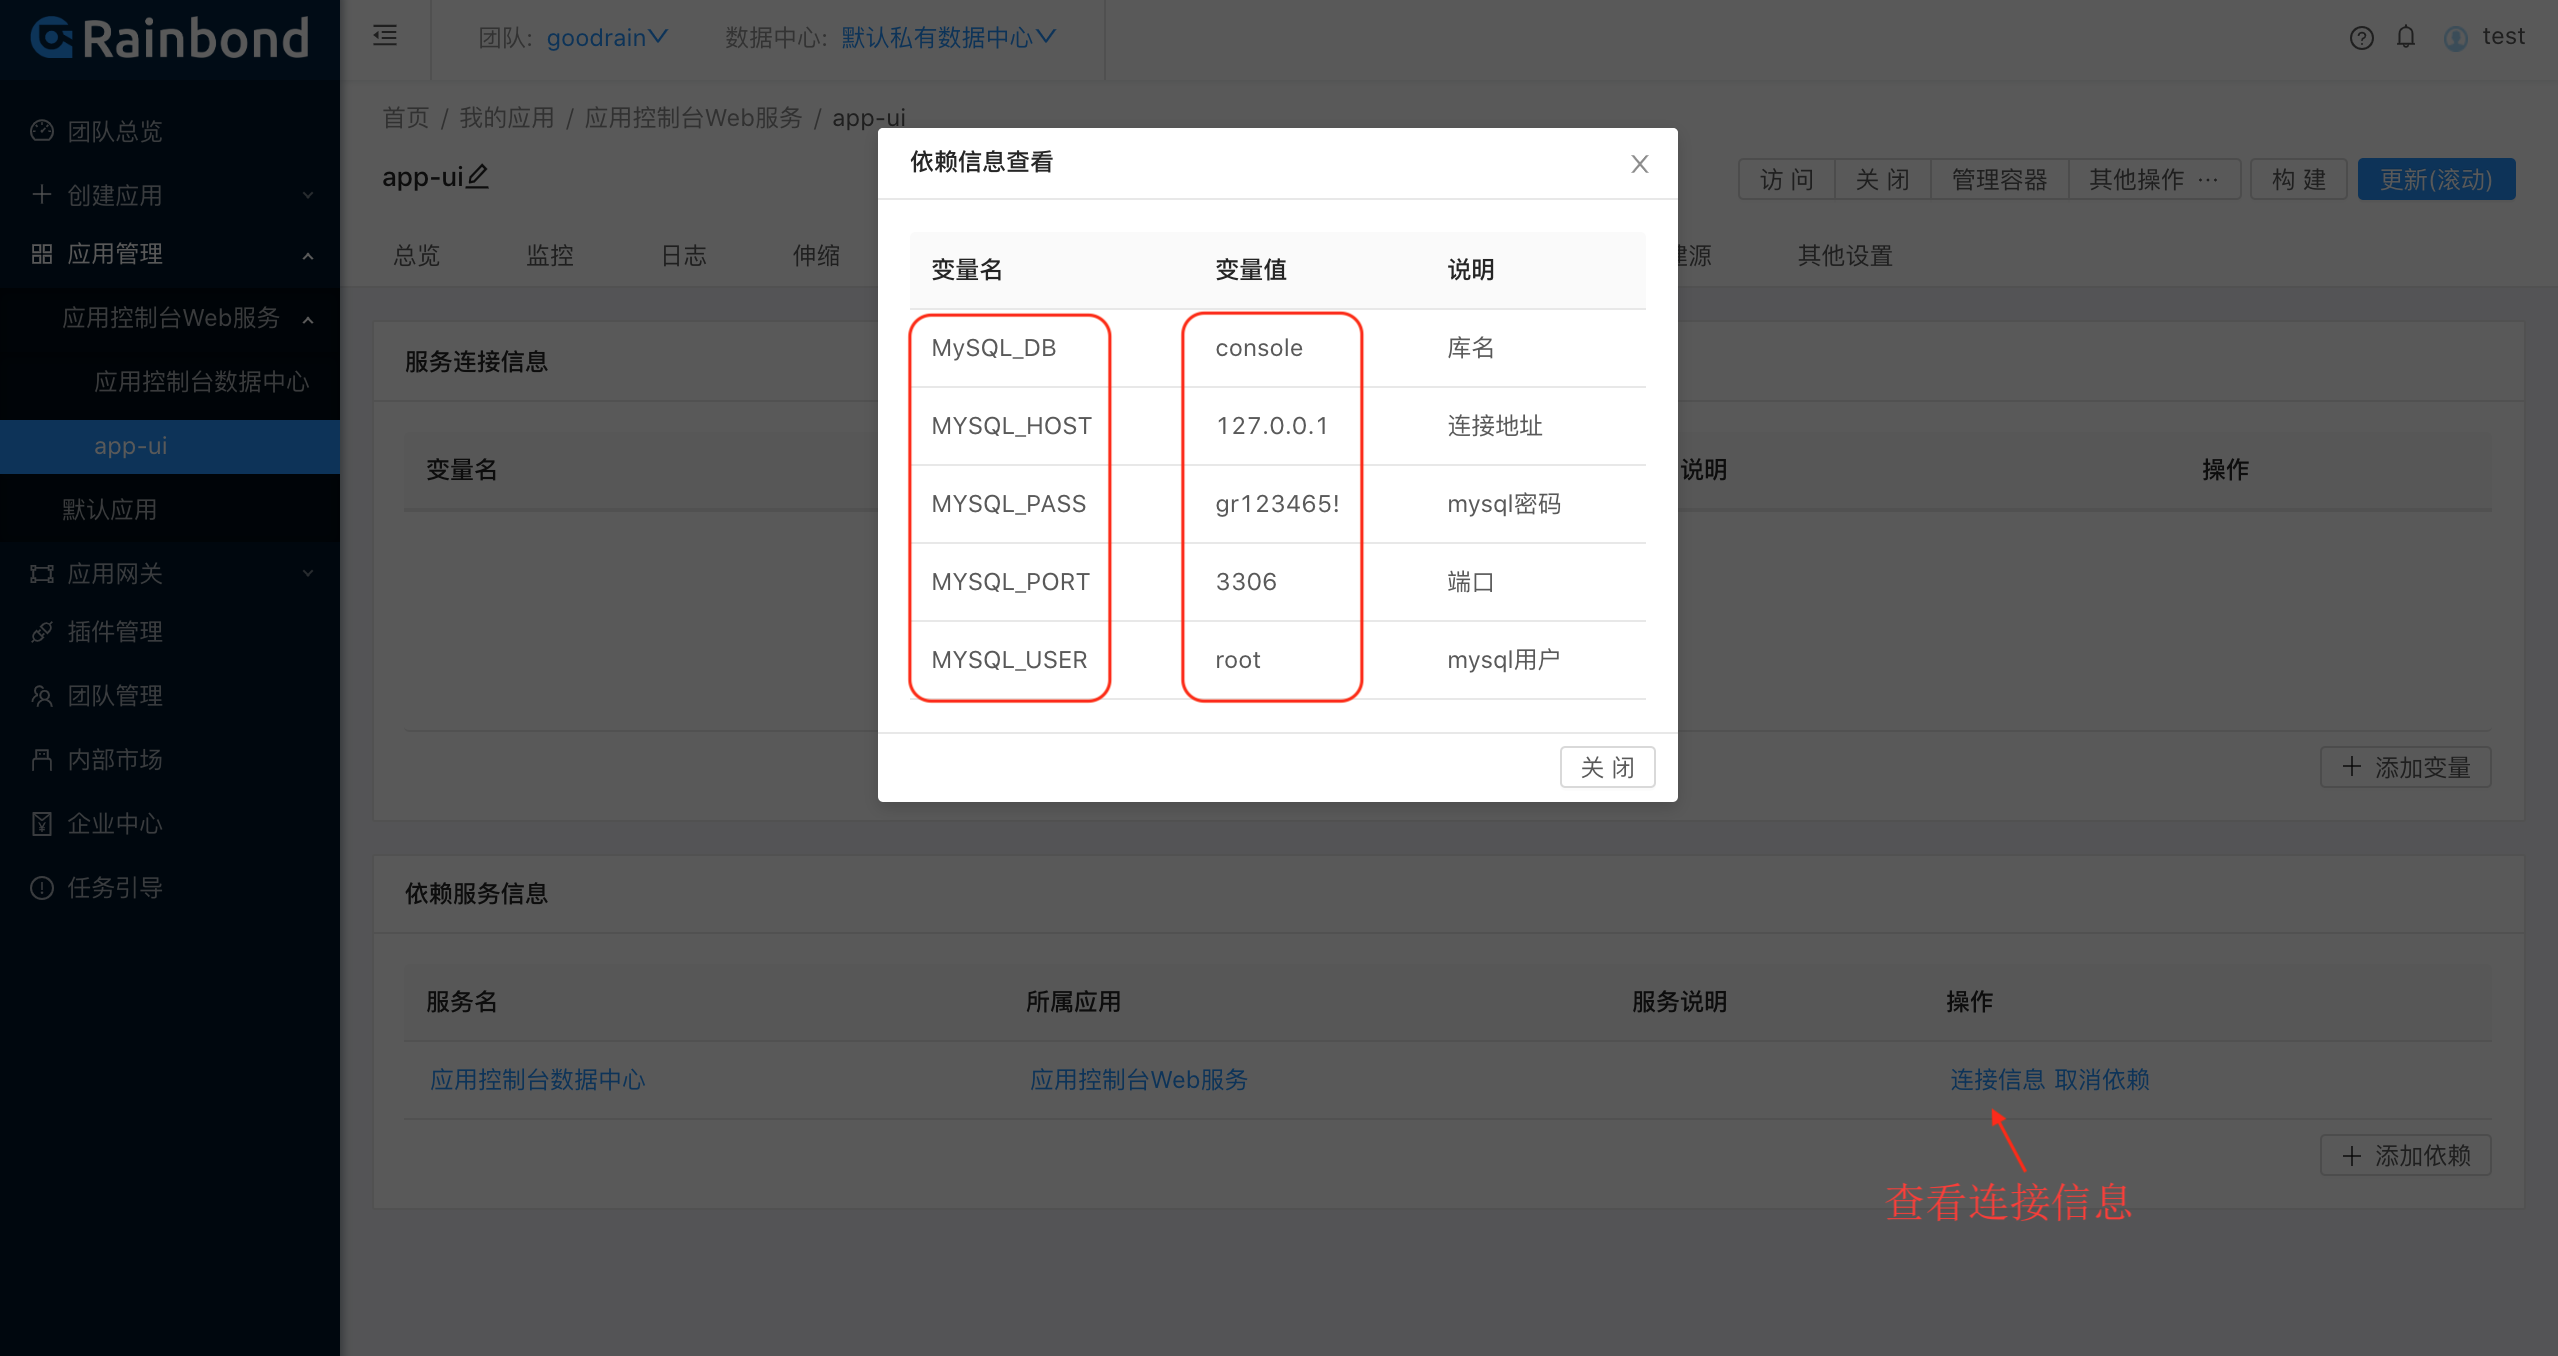The width and height of the screenshot is (2558, 1356).
Task: Click the grid icon beside 应用管理
Action: tap(42, 254)
